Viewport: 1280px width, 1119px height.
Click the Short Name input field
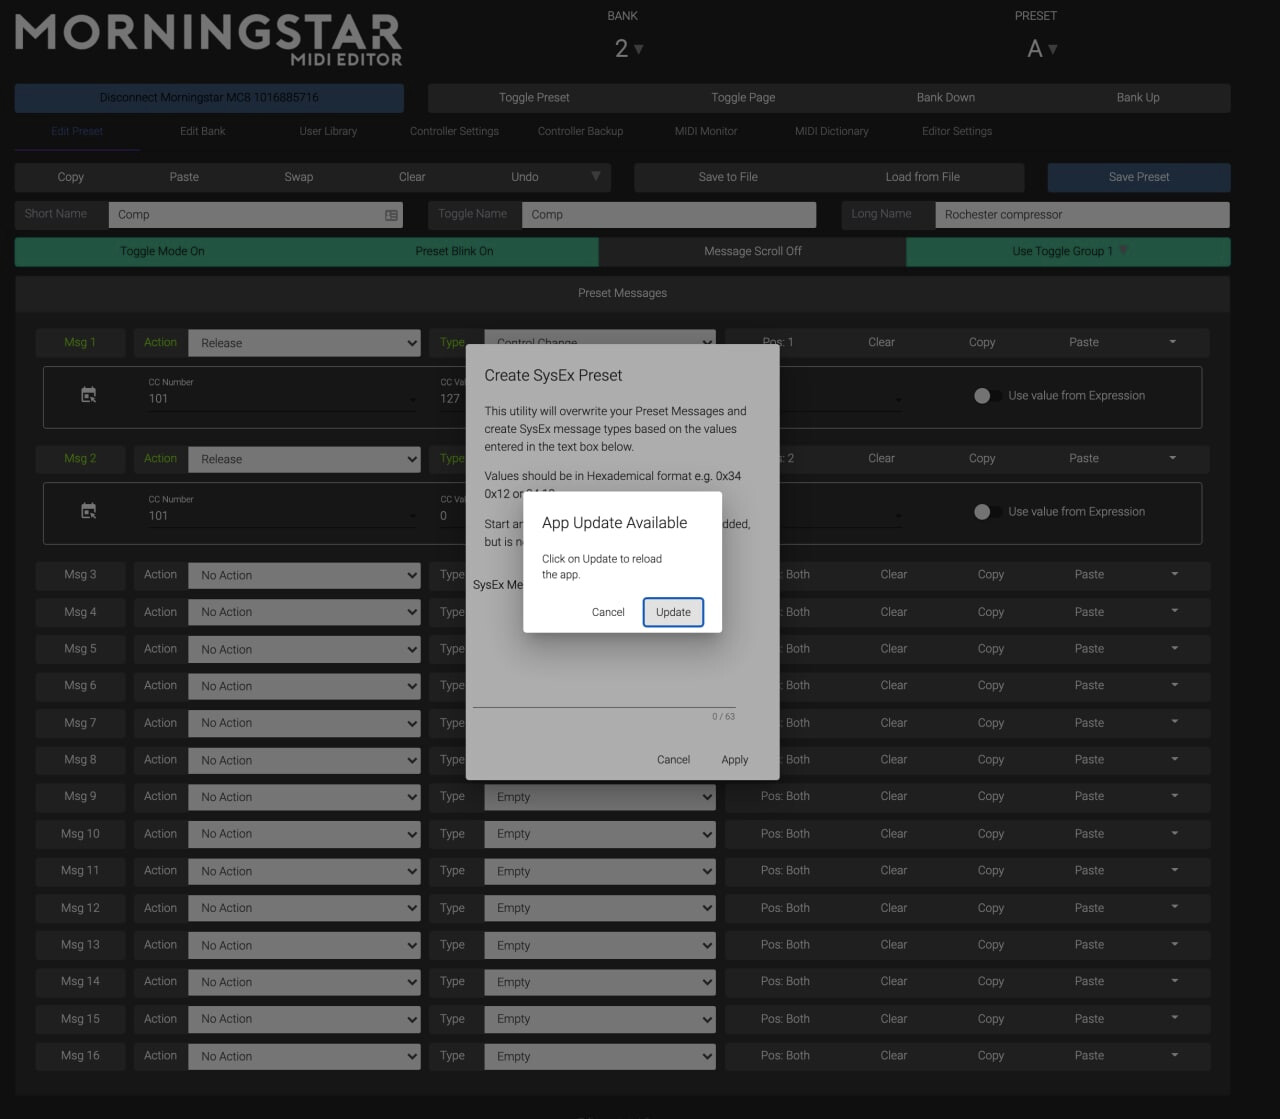[x=255, y=215]
